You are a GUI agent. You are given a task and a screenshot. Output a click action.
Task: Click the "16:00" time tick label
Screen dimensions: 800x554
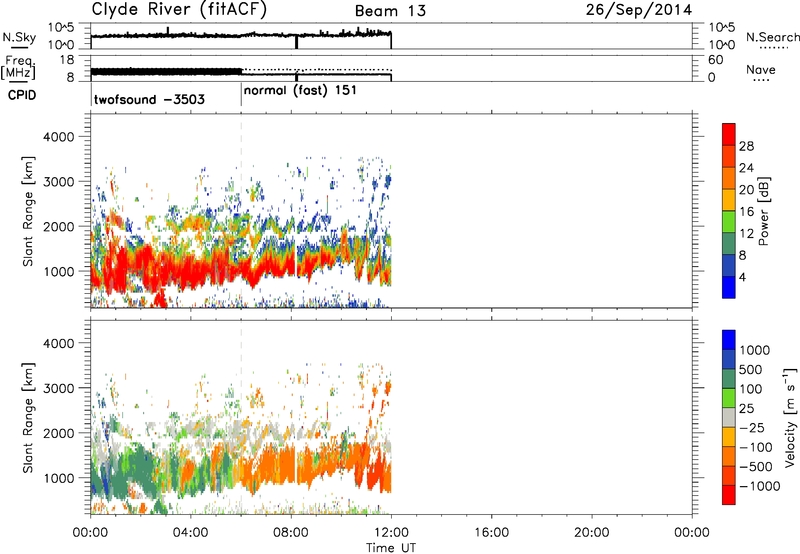(x=491, y=533)
